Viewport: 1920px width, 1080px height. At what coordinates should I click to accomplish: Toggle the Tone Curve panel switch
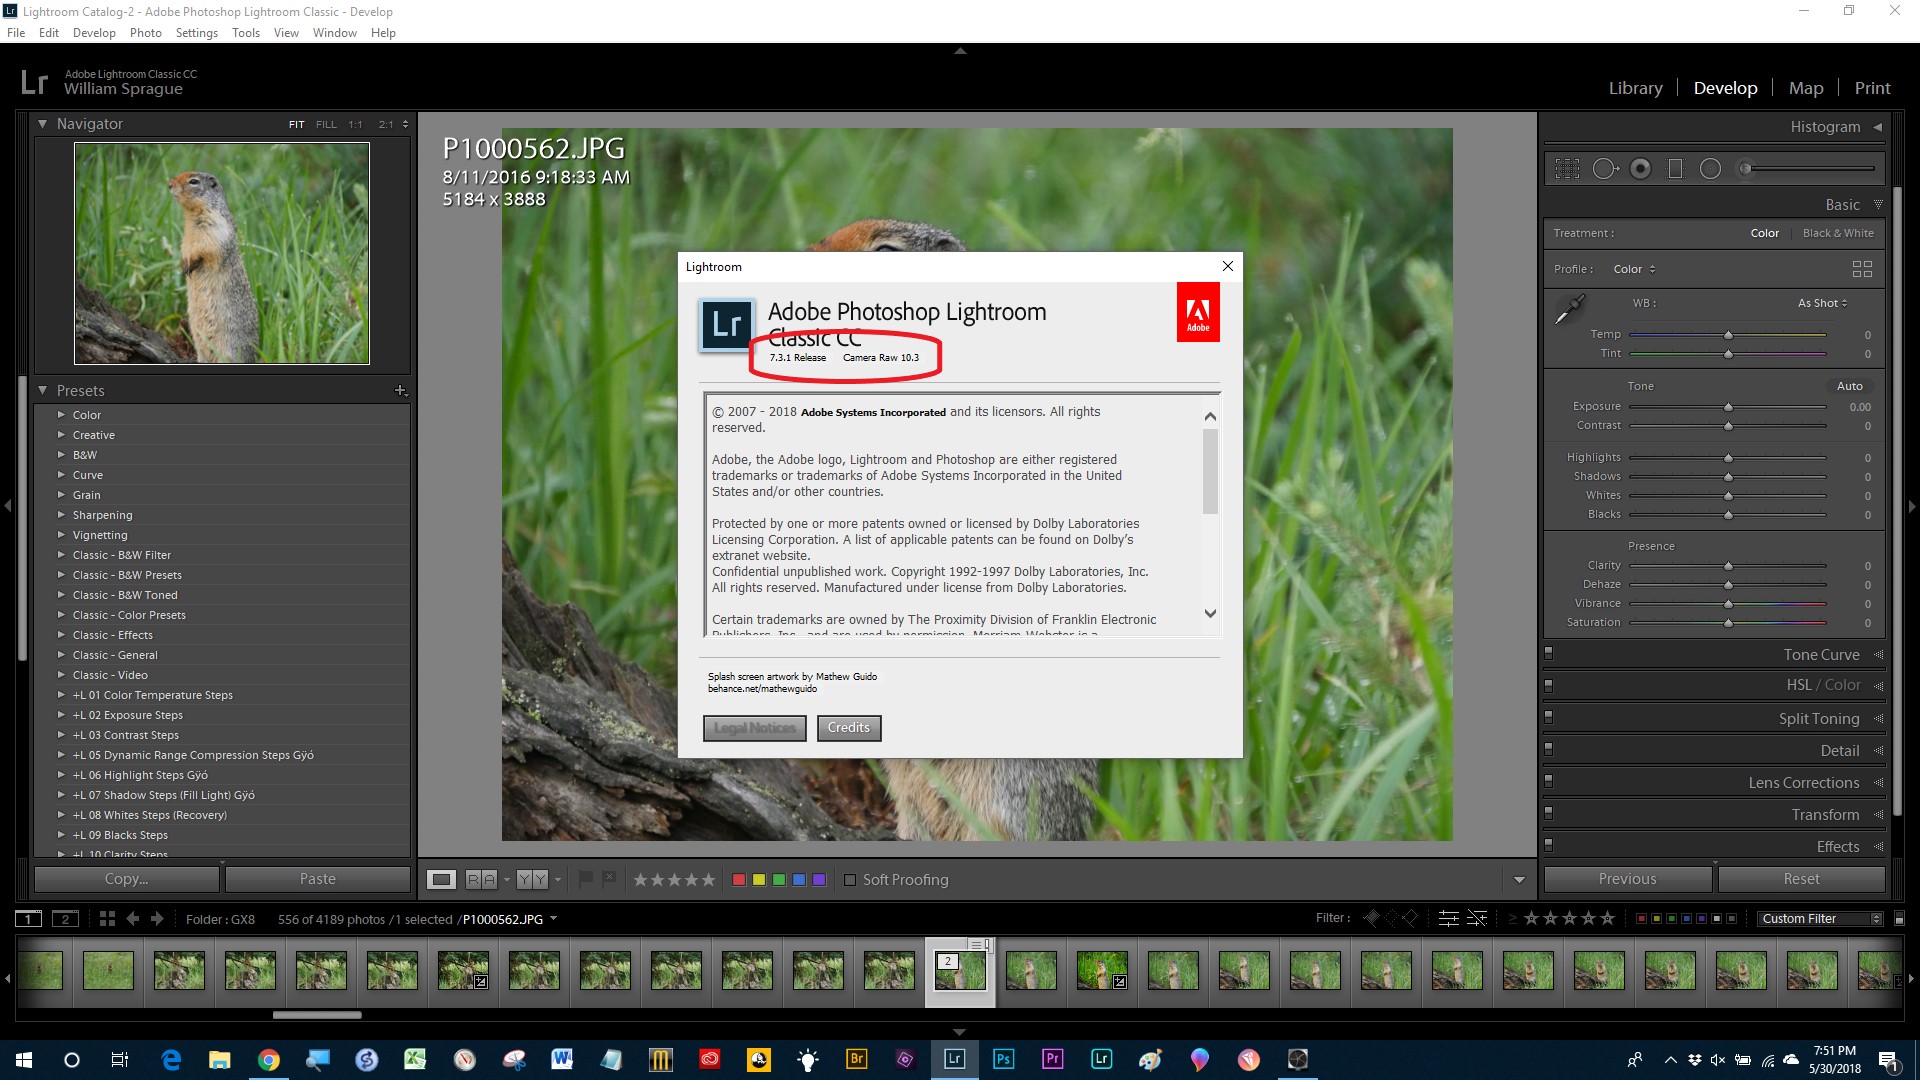[1549, 654]
